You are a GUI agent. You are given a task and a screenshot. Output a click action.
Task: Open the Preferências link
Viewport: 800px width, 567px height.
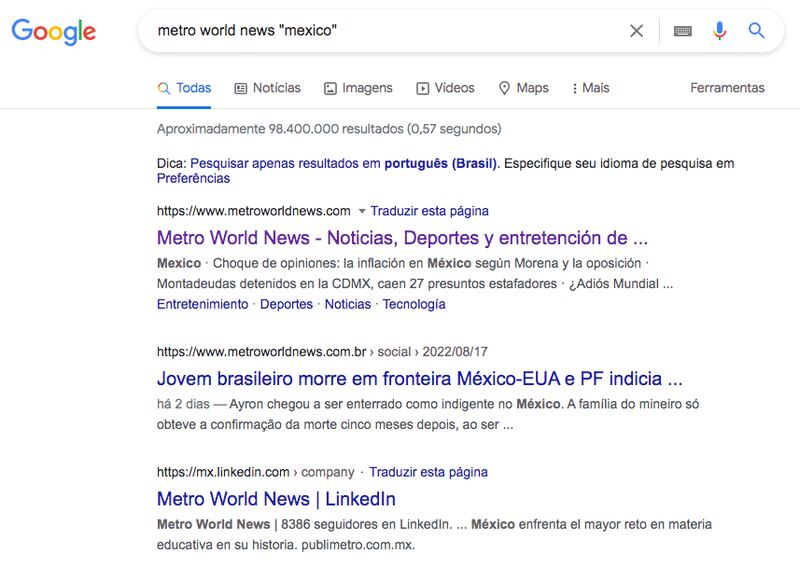pos(193,178)
